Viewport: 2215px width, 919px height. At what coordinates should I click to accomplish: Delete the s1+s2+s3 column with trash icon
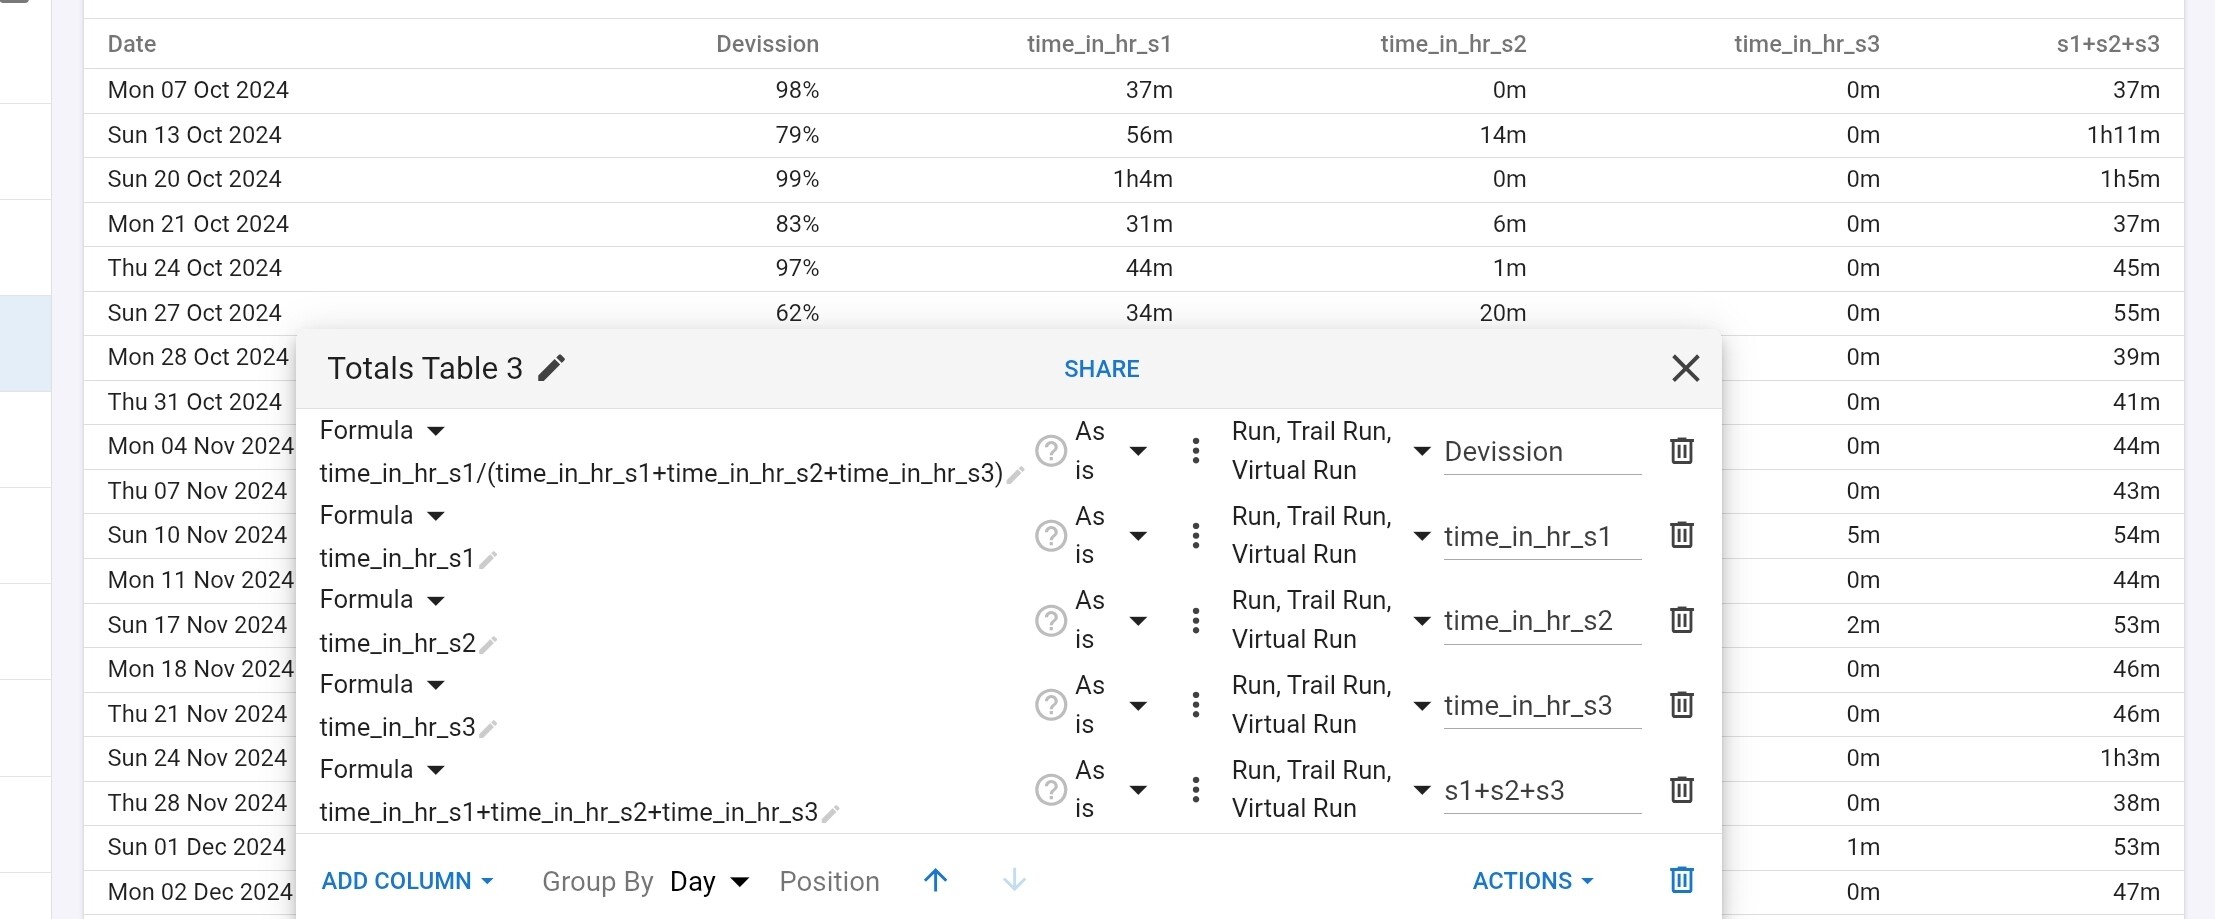click(1681, 790)
